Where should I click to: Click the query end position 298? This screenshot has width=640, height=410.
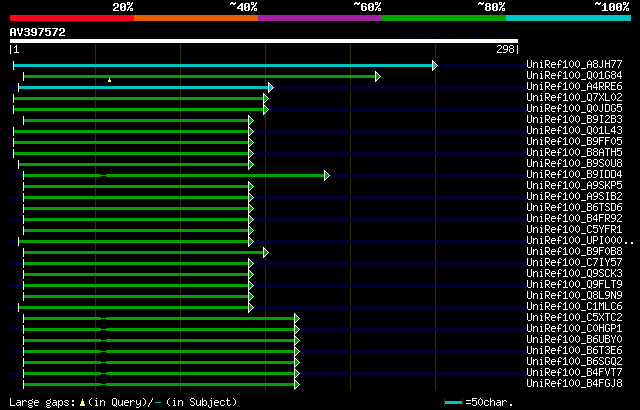(505, 49)
